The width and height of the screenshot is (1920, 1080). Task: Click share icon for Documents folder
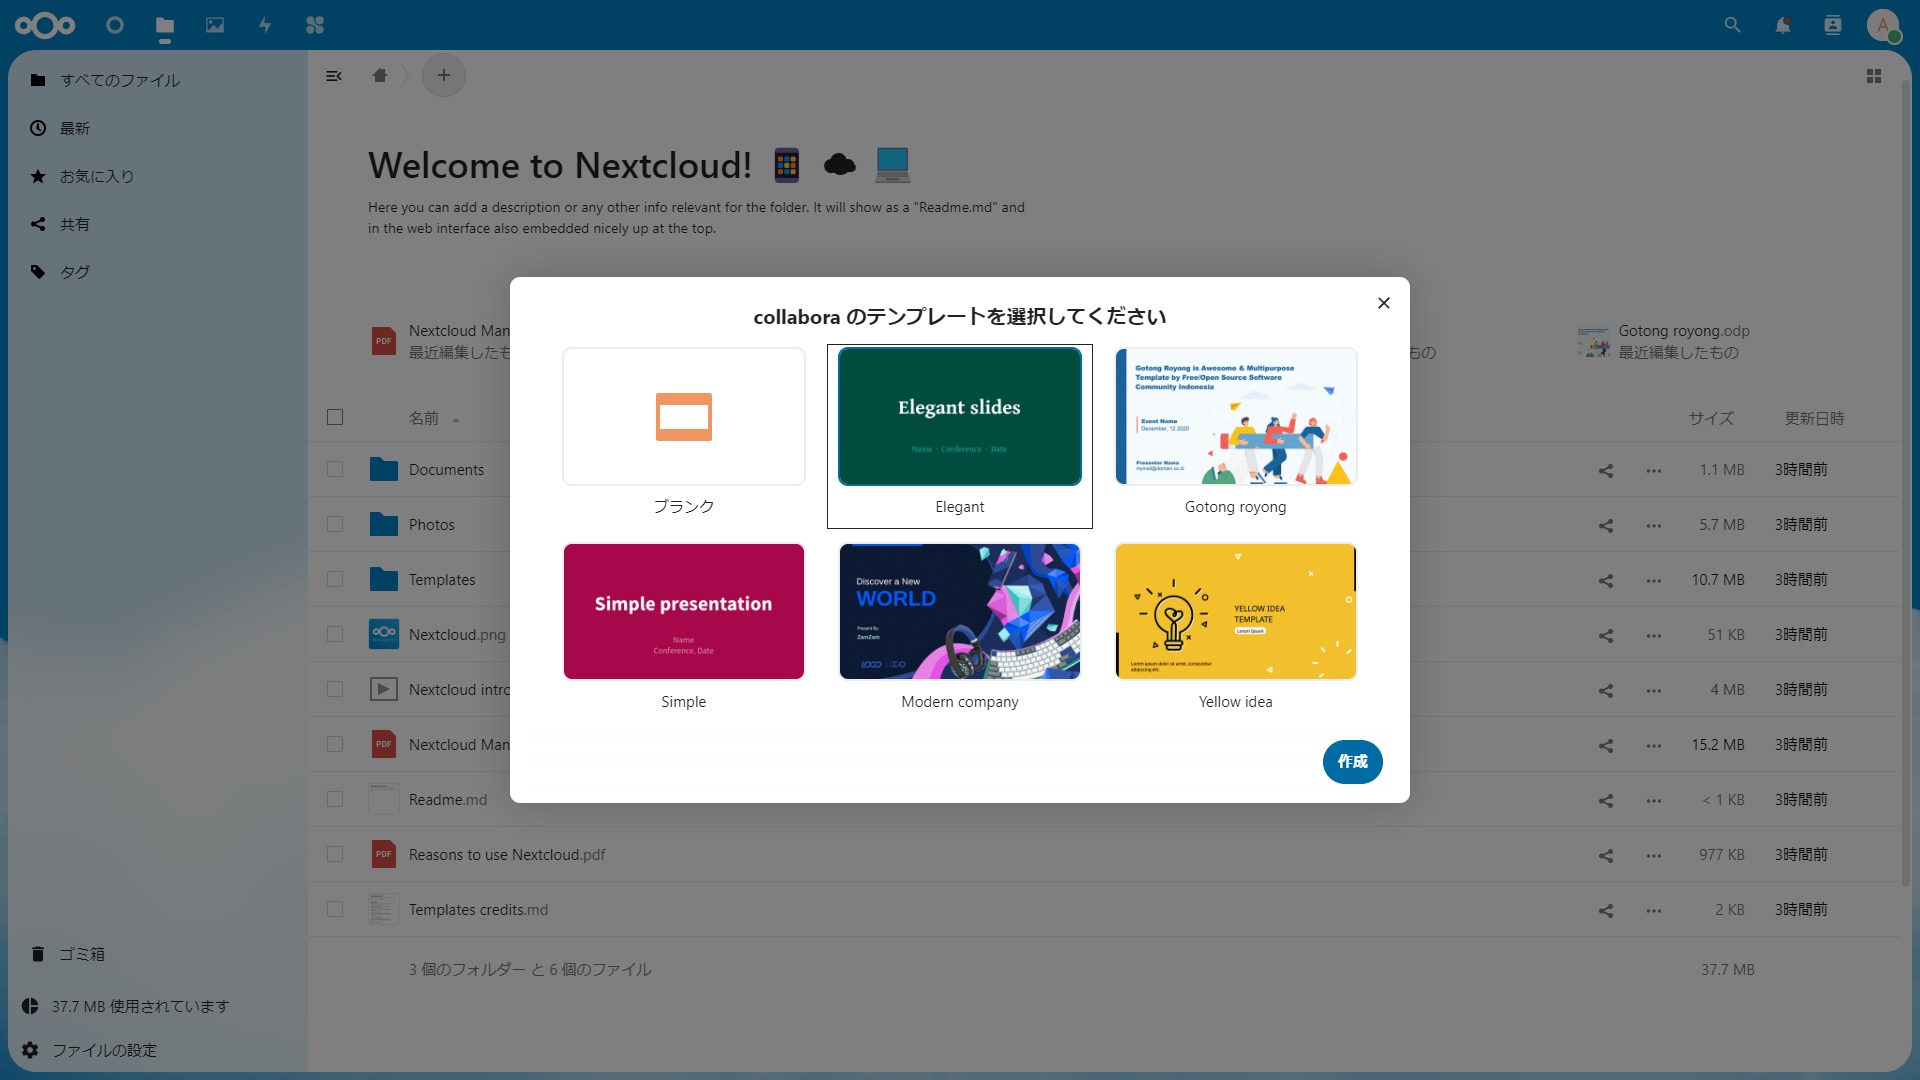(1605, 470)
